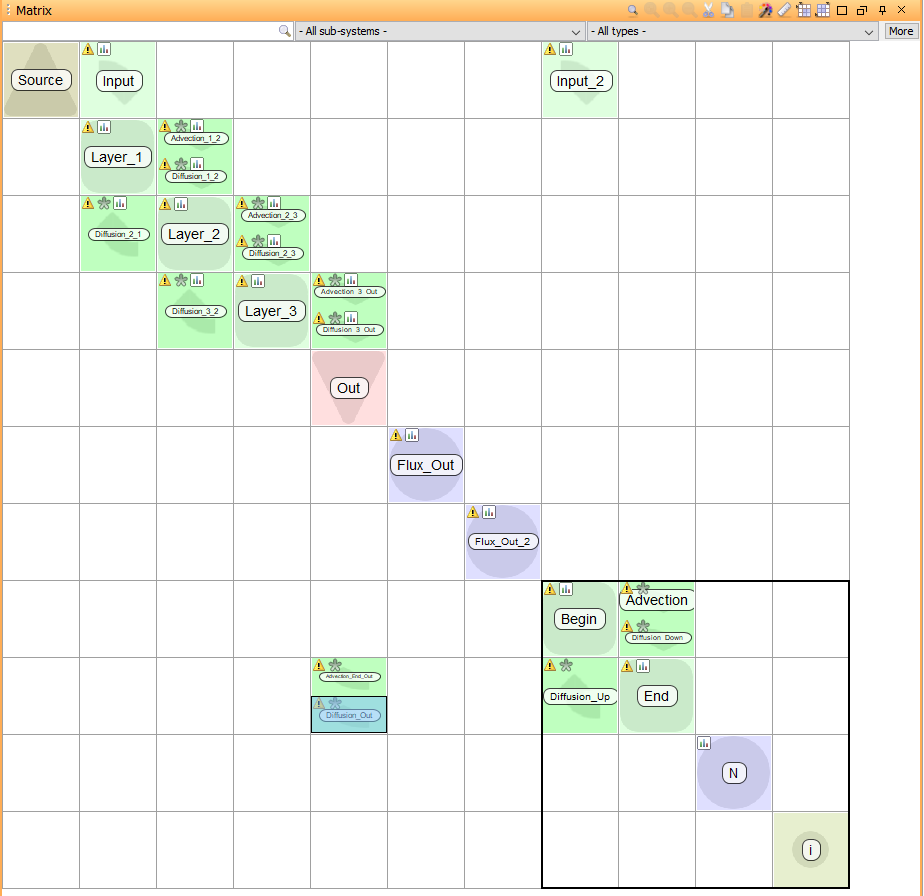Viewport: 924px width, 896px height.
Task: Click chart icon on Flux_Out block
Action: pos(412,435)
